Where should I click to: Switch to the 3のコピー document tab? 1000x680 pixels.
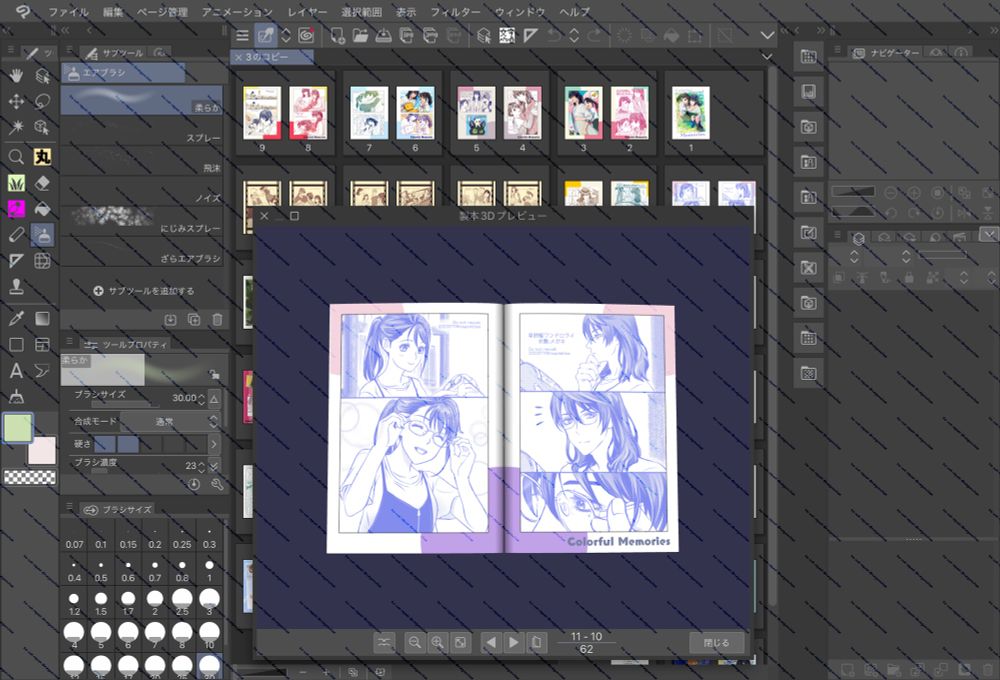[272, 57]
